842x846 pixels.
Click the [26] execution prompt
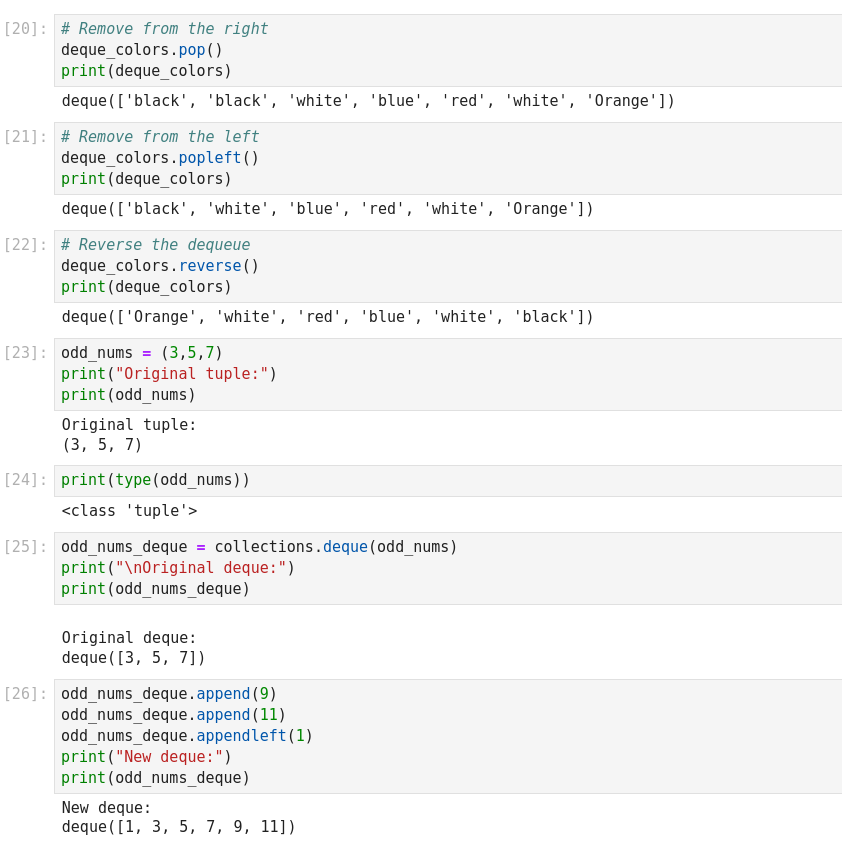click(25, 694)
